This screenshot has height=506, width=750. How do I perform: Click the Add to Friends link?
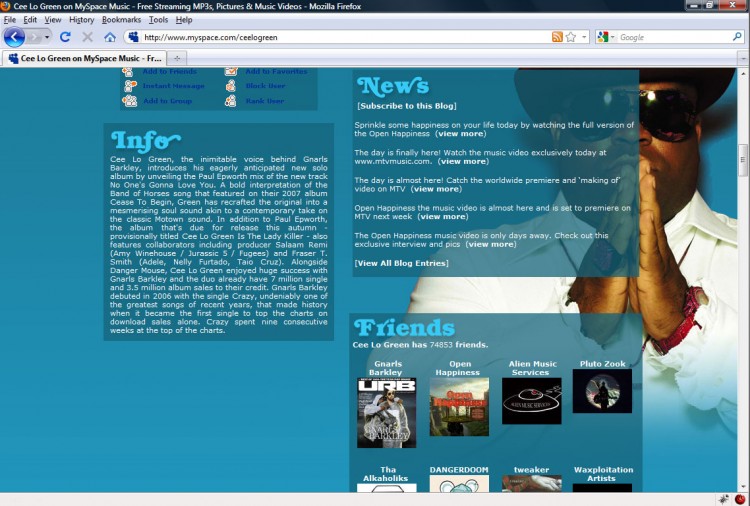170,71
